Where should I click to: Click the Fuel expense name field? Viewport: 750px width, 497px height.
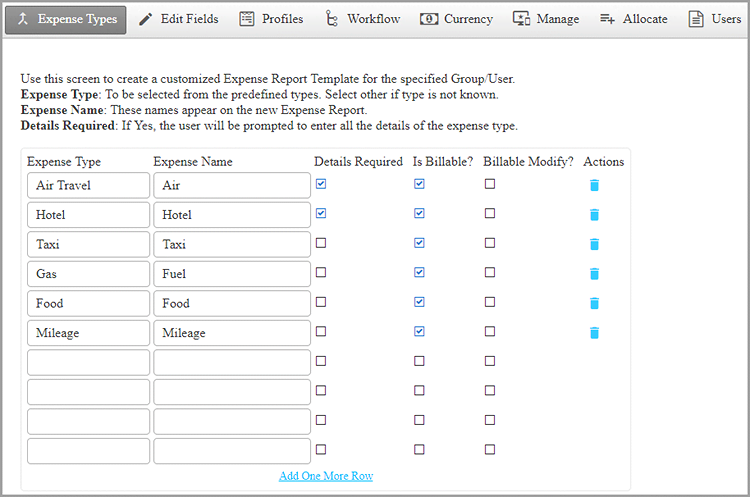tap(232, 274)
